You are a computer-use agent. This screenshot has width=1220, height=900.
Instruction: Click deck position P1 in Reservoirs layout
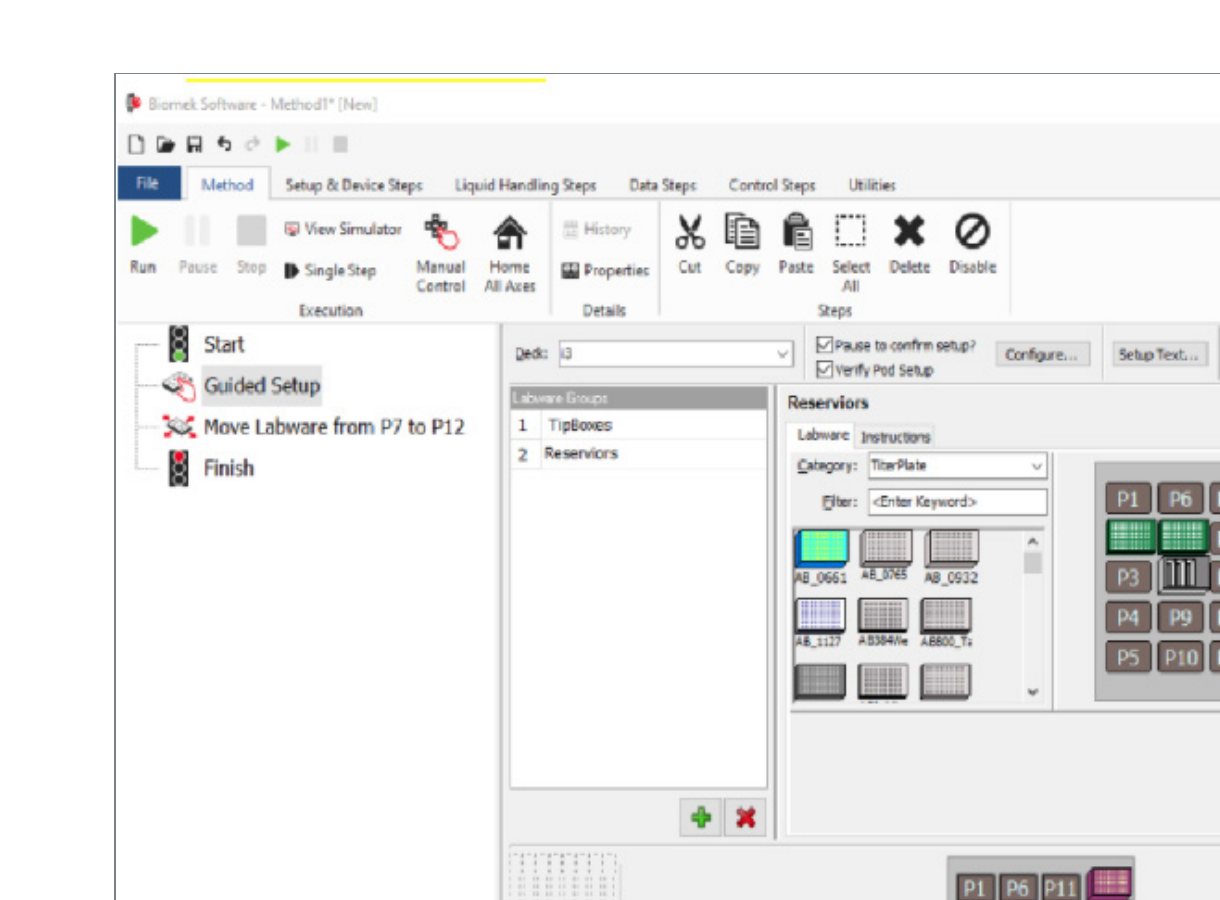click(x=1129, y=500)
